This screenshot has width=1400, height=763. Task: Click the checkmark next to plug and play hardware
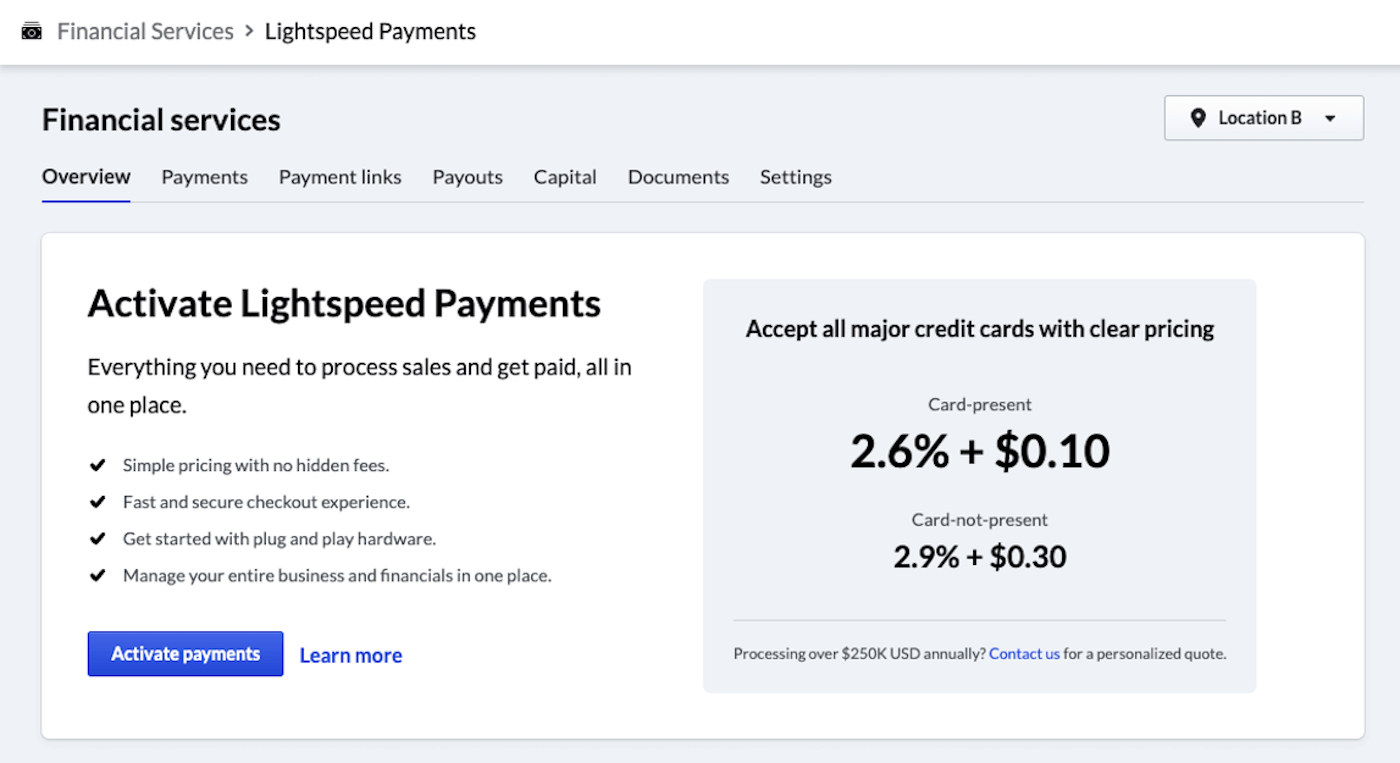coord(97,538)
